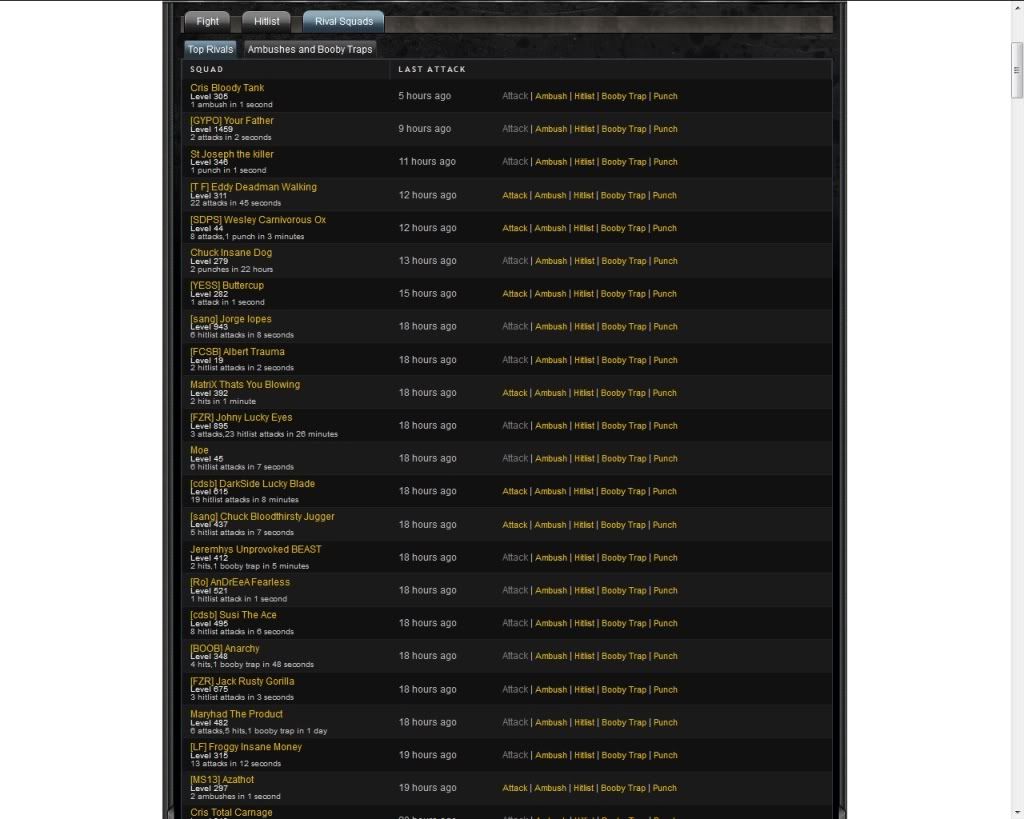Screen dimensions: 1024x819
Task: Set Booby Trap for [FZR] Johny Lucky Eyes
Action: (624, 425)
